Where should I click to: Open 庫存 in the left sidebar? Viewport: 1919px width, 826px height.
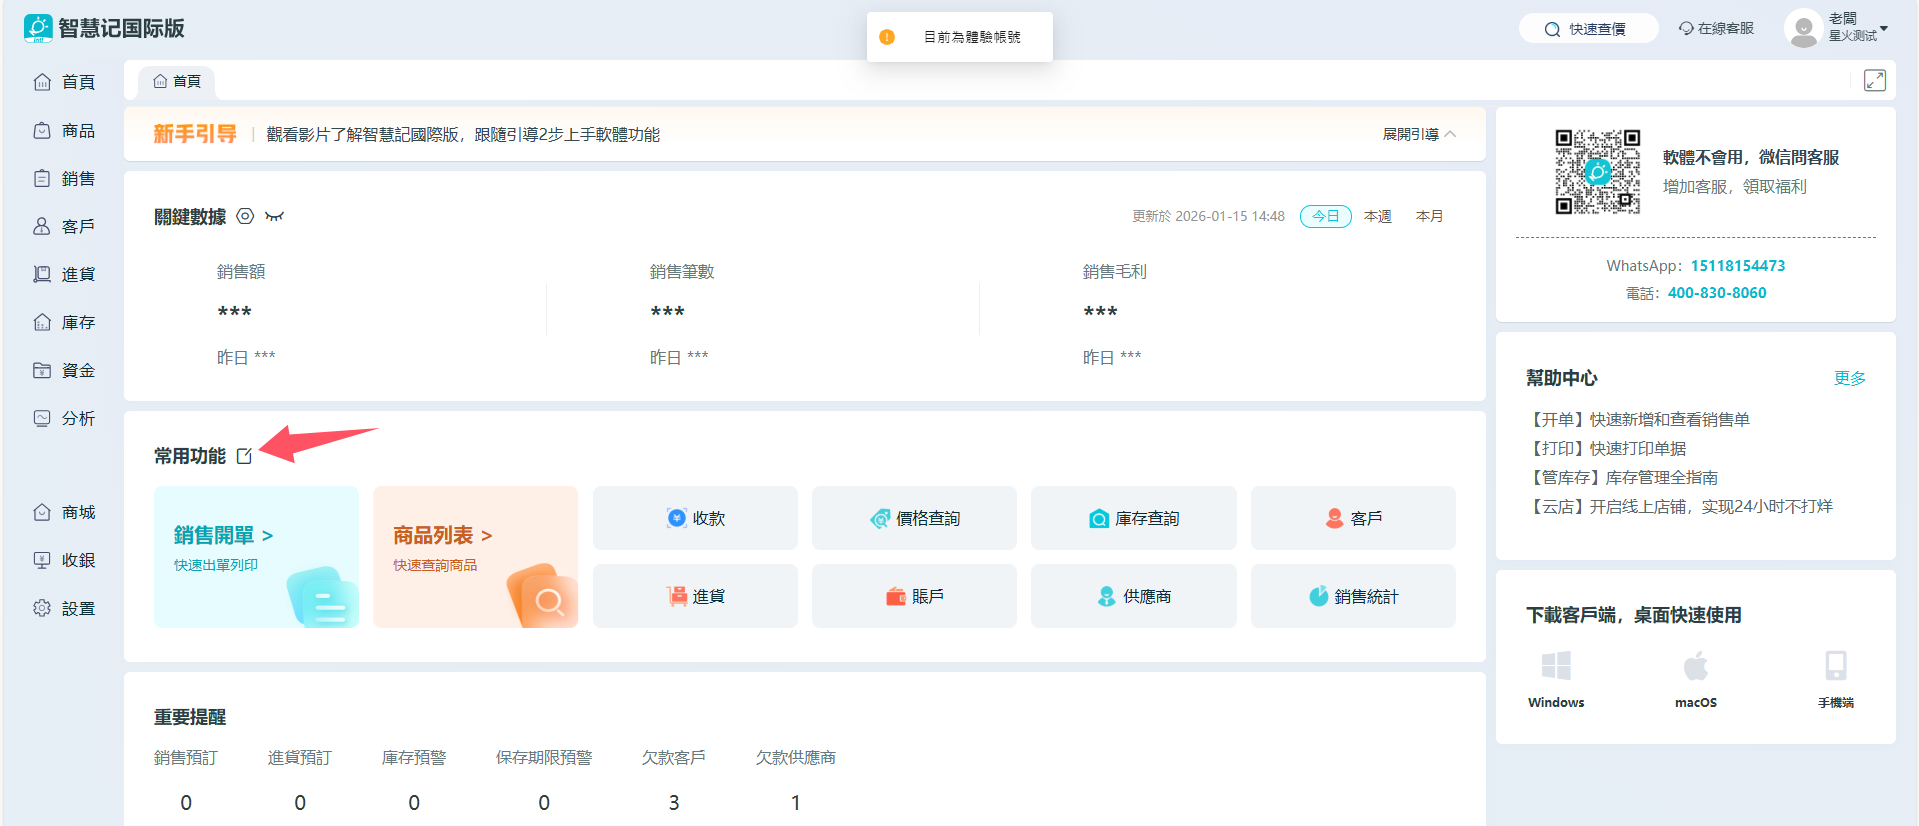[65, 322]
